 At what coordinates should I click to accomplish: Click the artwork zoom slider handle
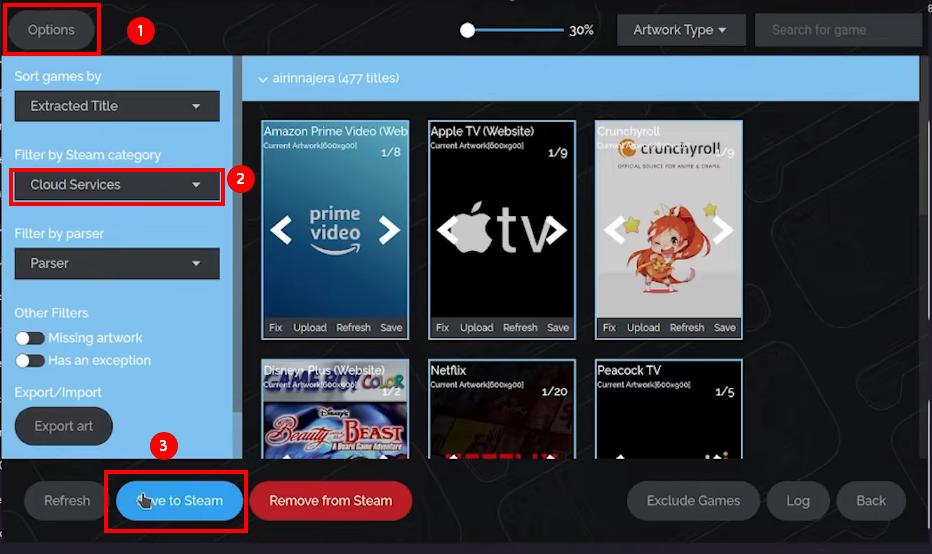(x=468, y=30)
